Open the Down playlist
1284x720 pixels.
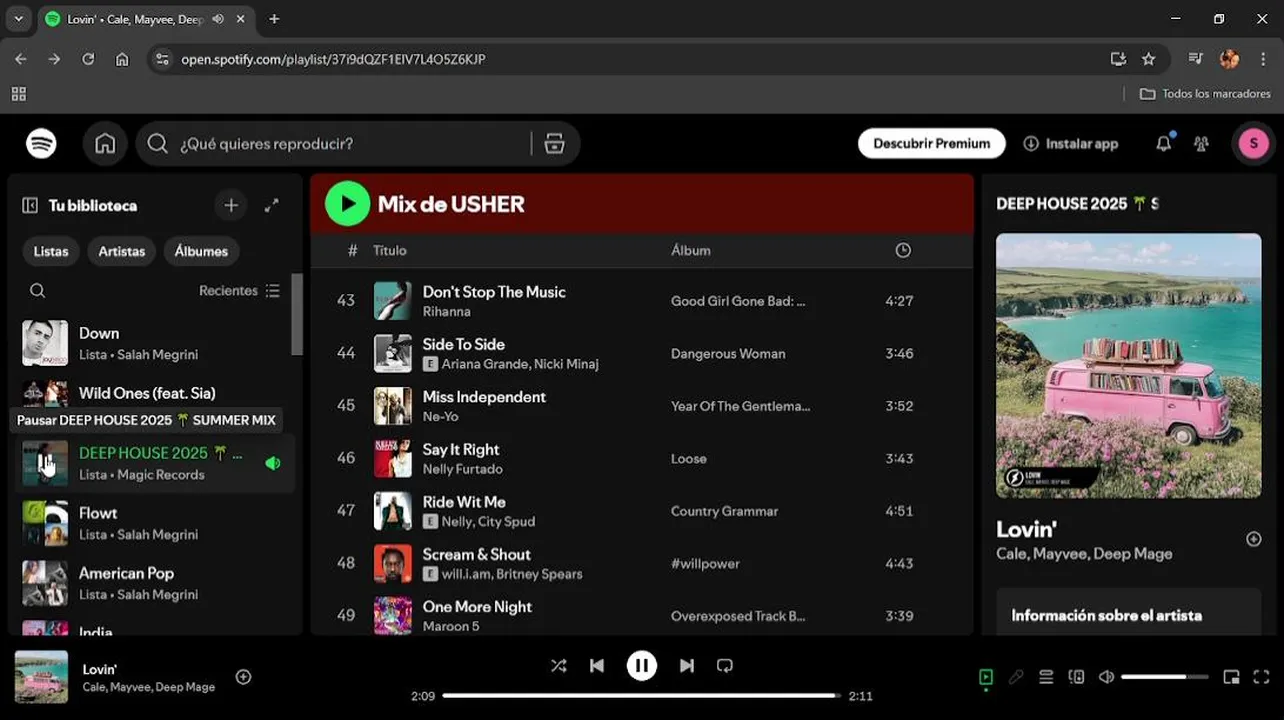pos(155,343)
